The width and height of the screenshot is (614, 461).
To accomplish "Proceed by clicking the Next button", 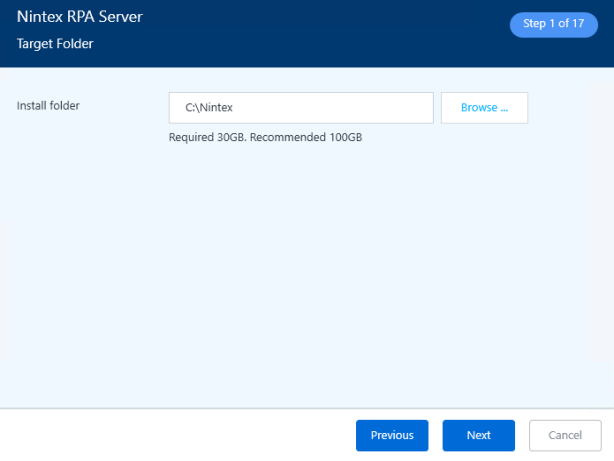I will click(478, 435).
